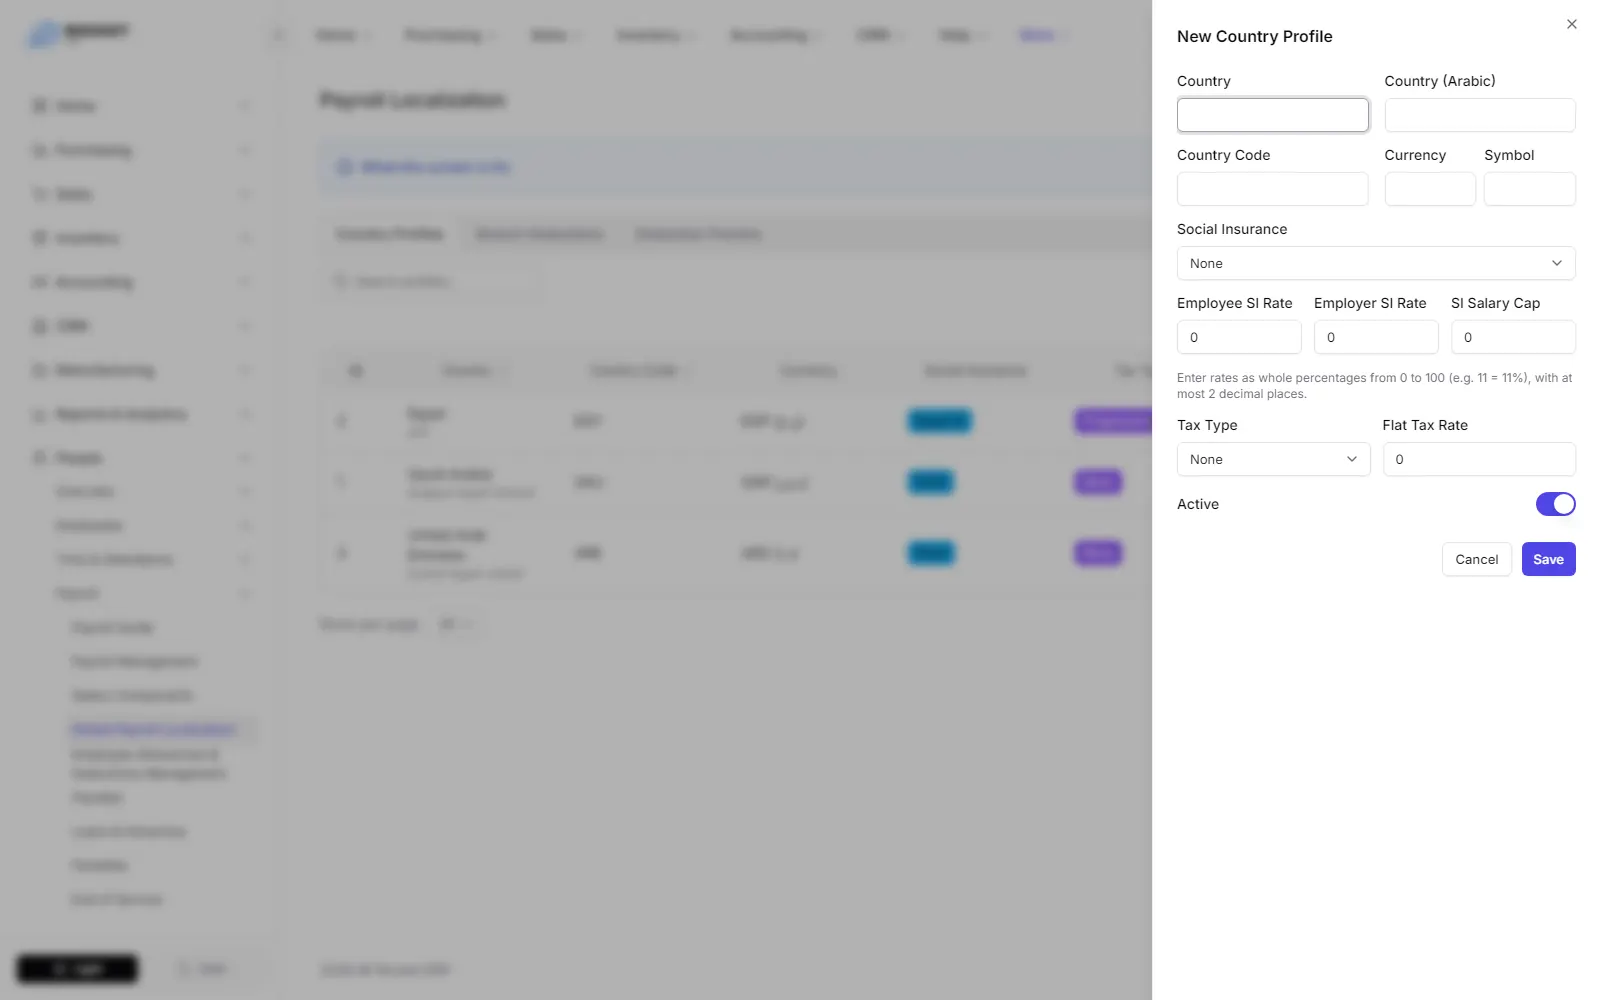Select the Employer SI Rate field
The image size is (1600, 1000).
(1376, 337)
